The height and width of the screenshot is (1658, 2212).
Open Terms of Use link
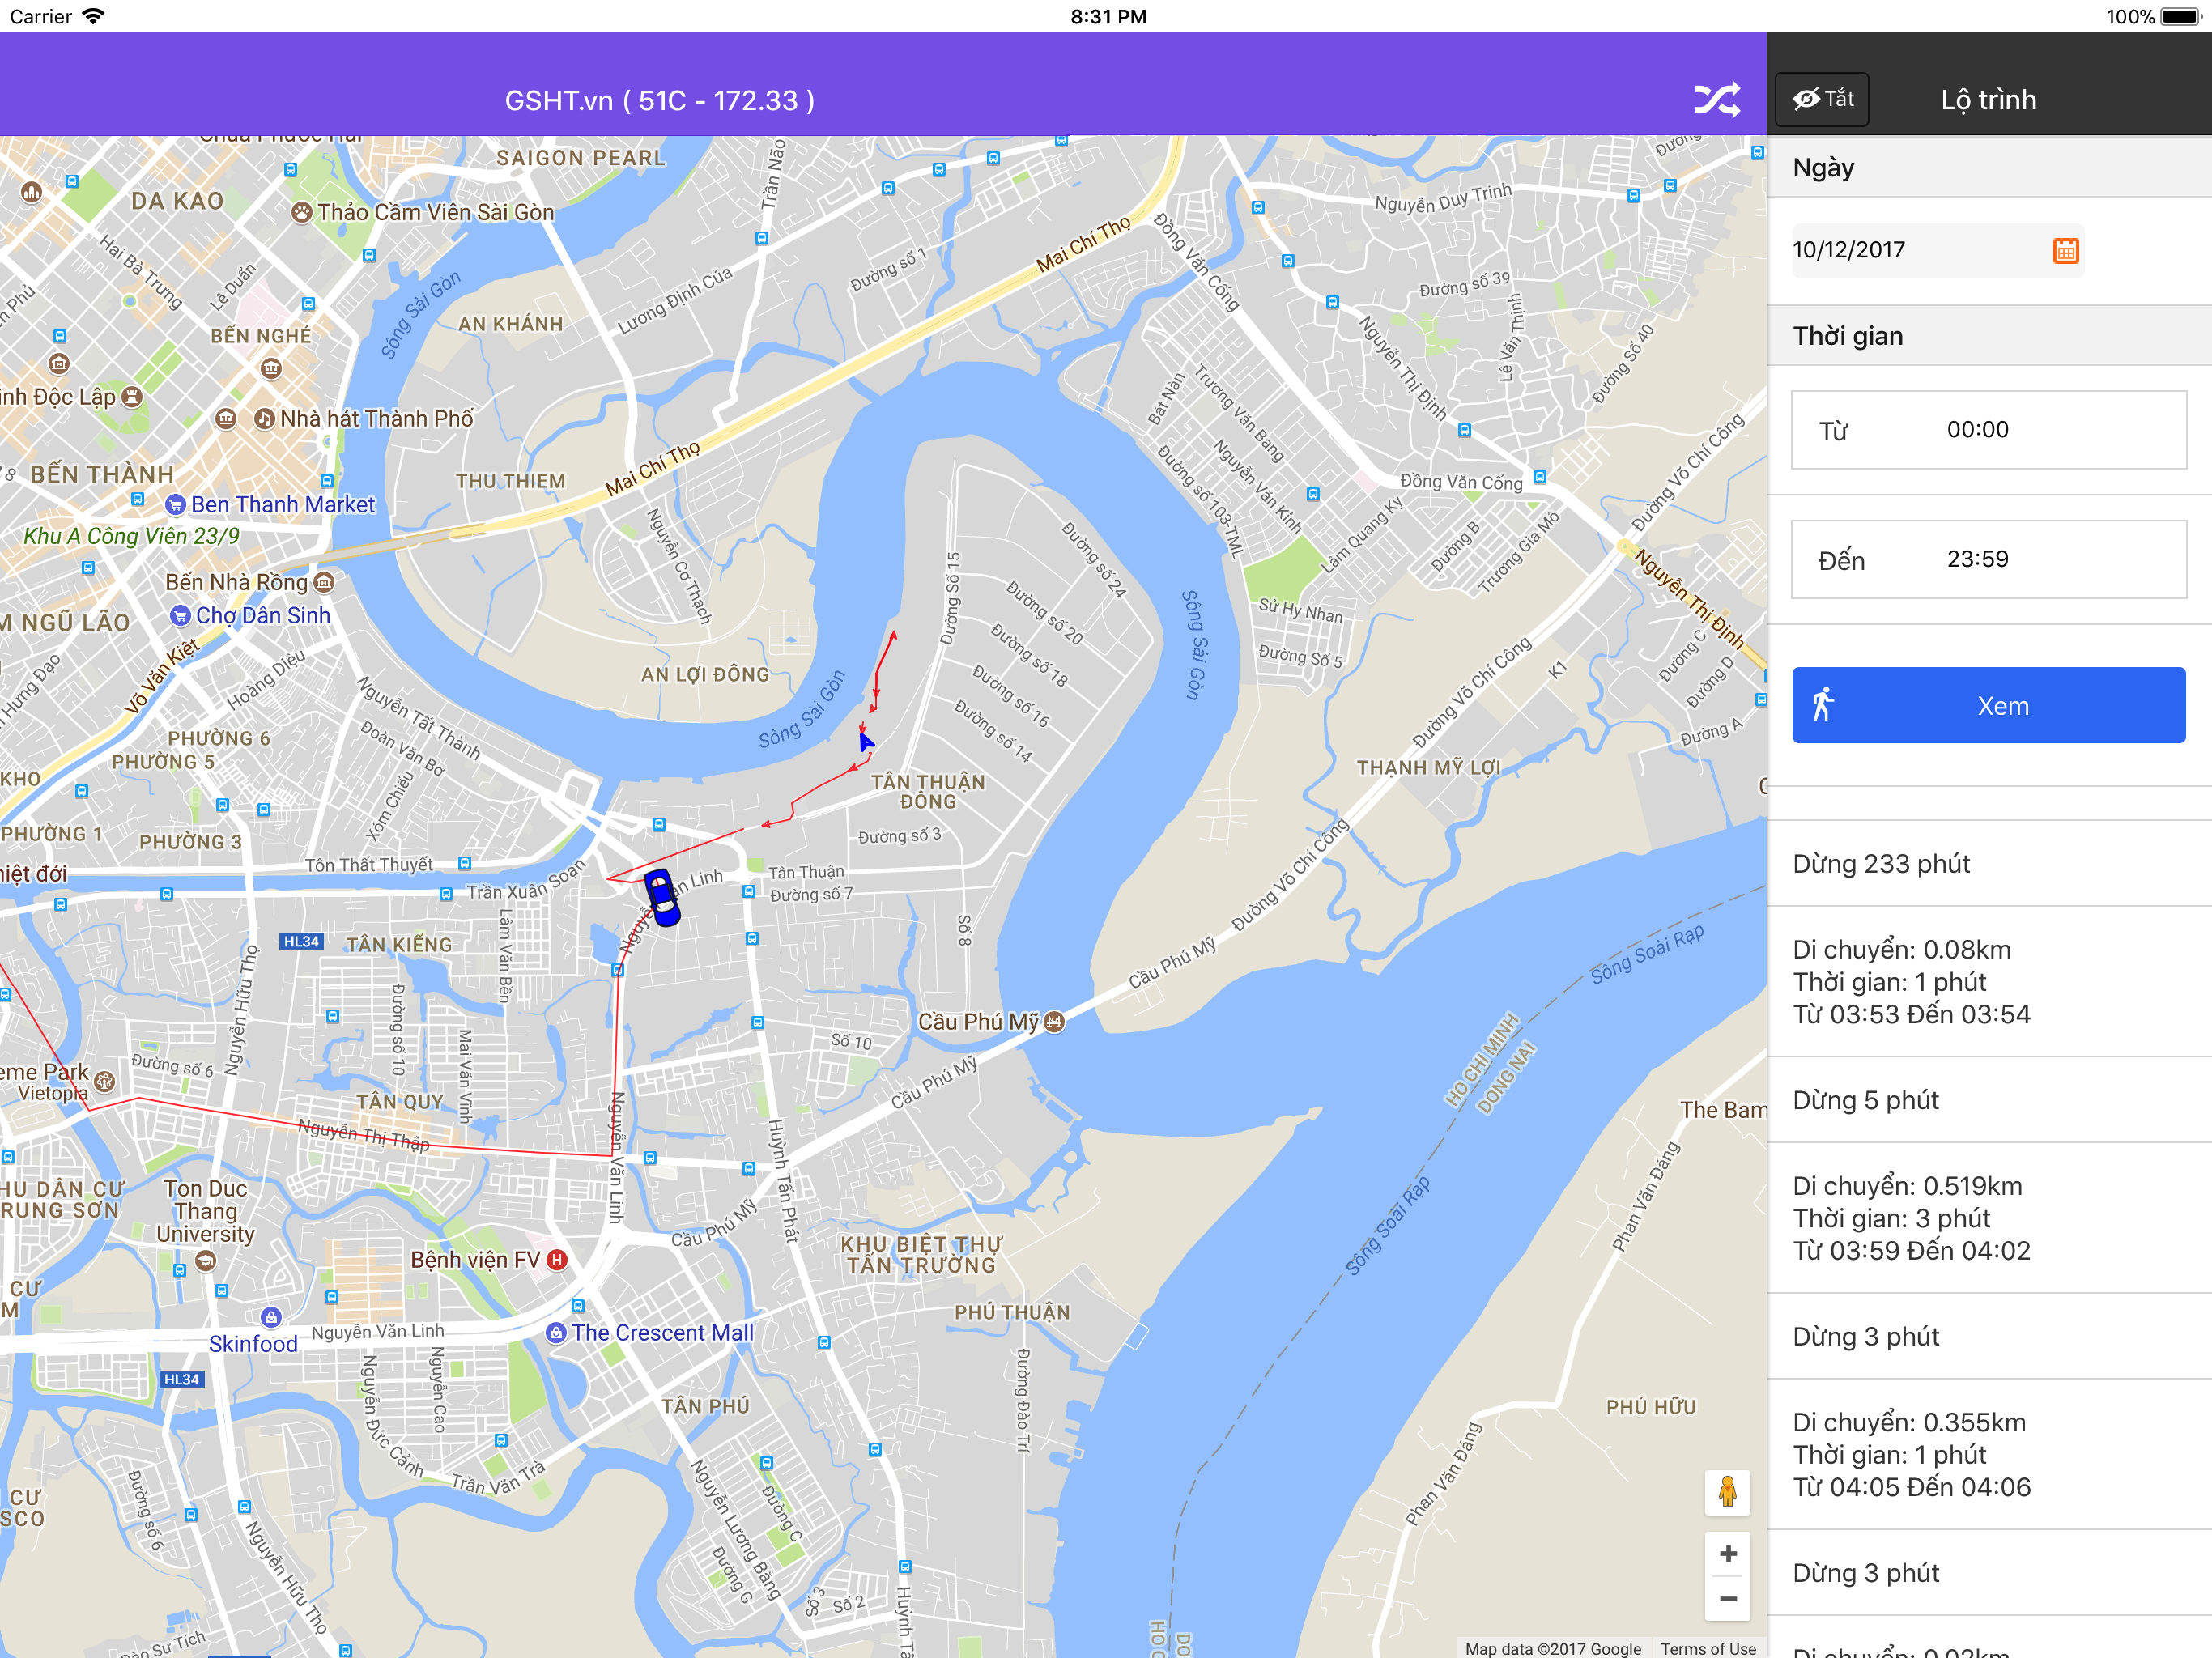pyautogui.click(x=1708, y=1648)
